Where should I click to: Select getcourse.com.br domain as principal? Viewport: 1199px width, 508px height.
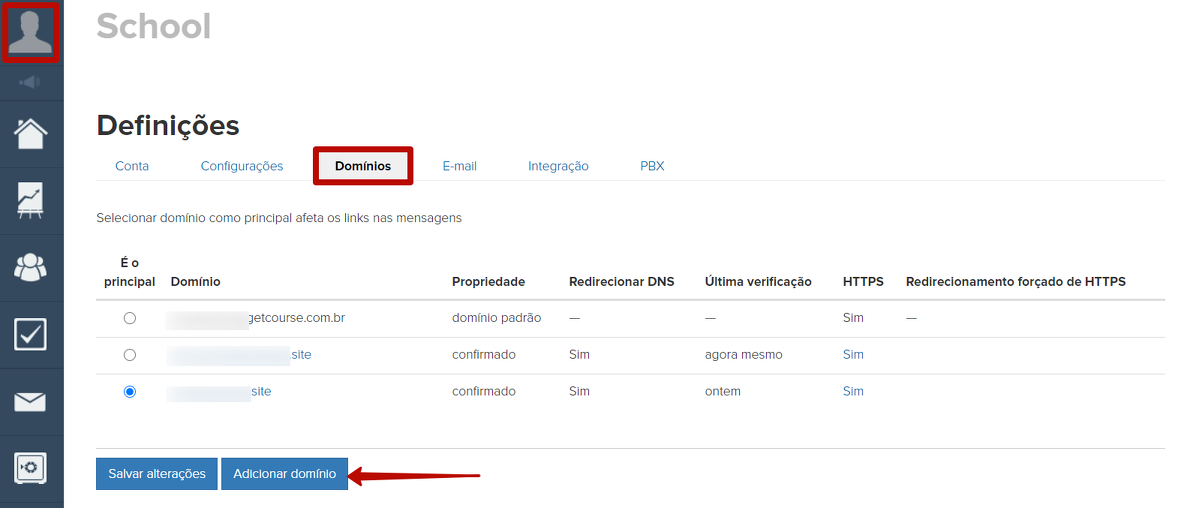pyautogui.click(x=129, y=318)
